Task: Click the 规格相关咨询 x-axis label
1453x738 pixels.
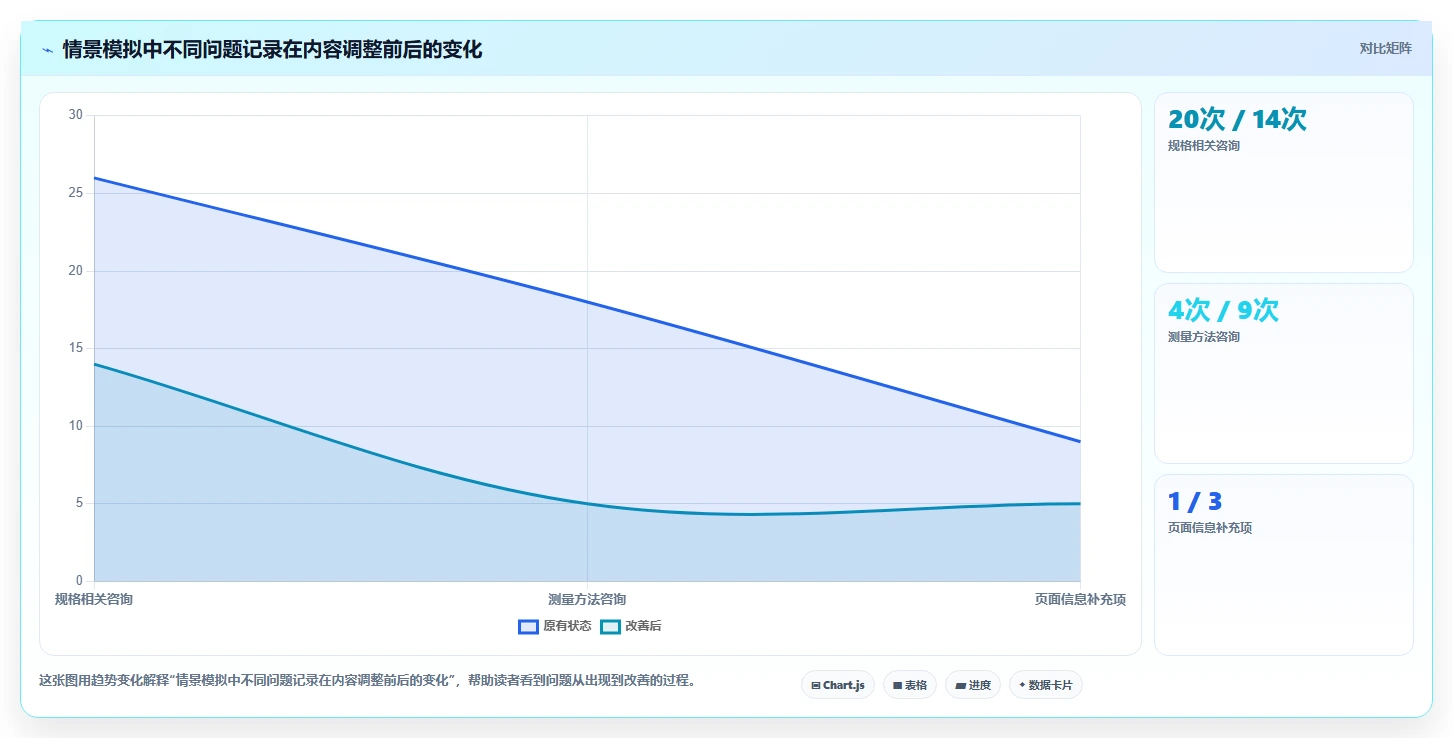Action: [x=94, y=599]
